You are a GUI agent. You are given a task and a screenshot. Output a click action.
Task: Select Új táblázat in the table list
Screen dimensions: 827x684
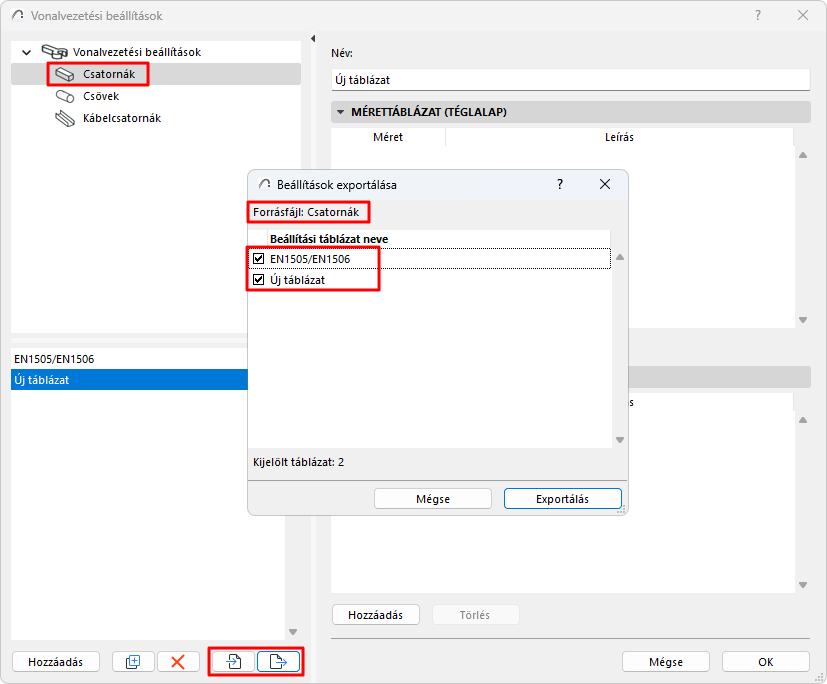(x=129, y=380)
